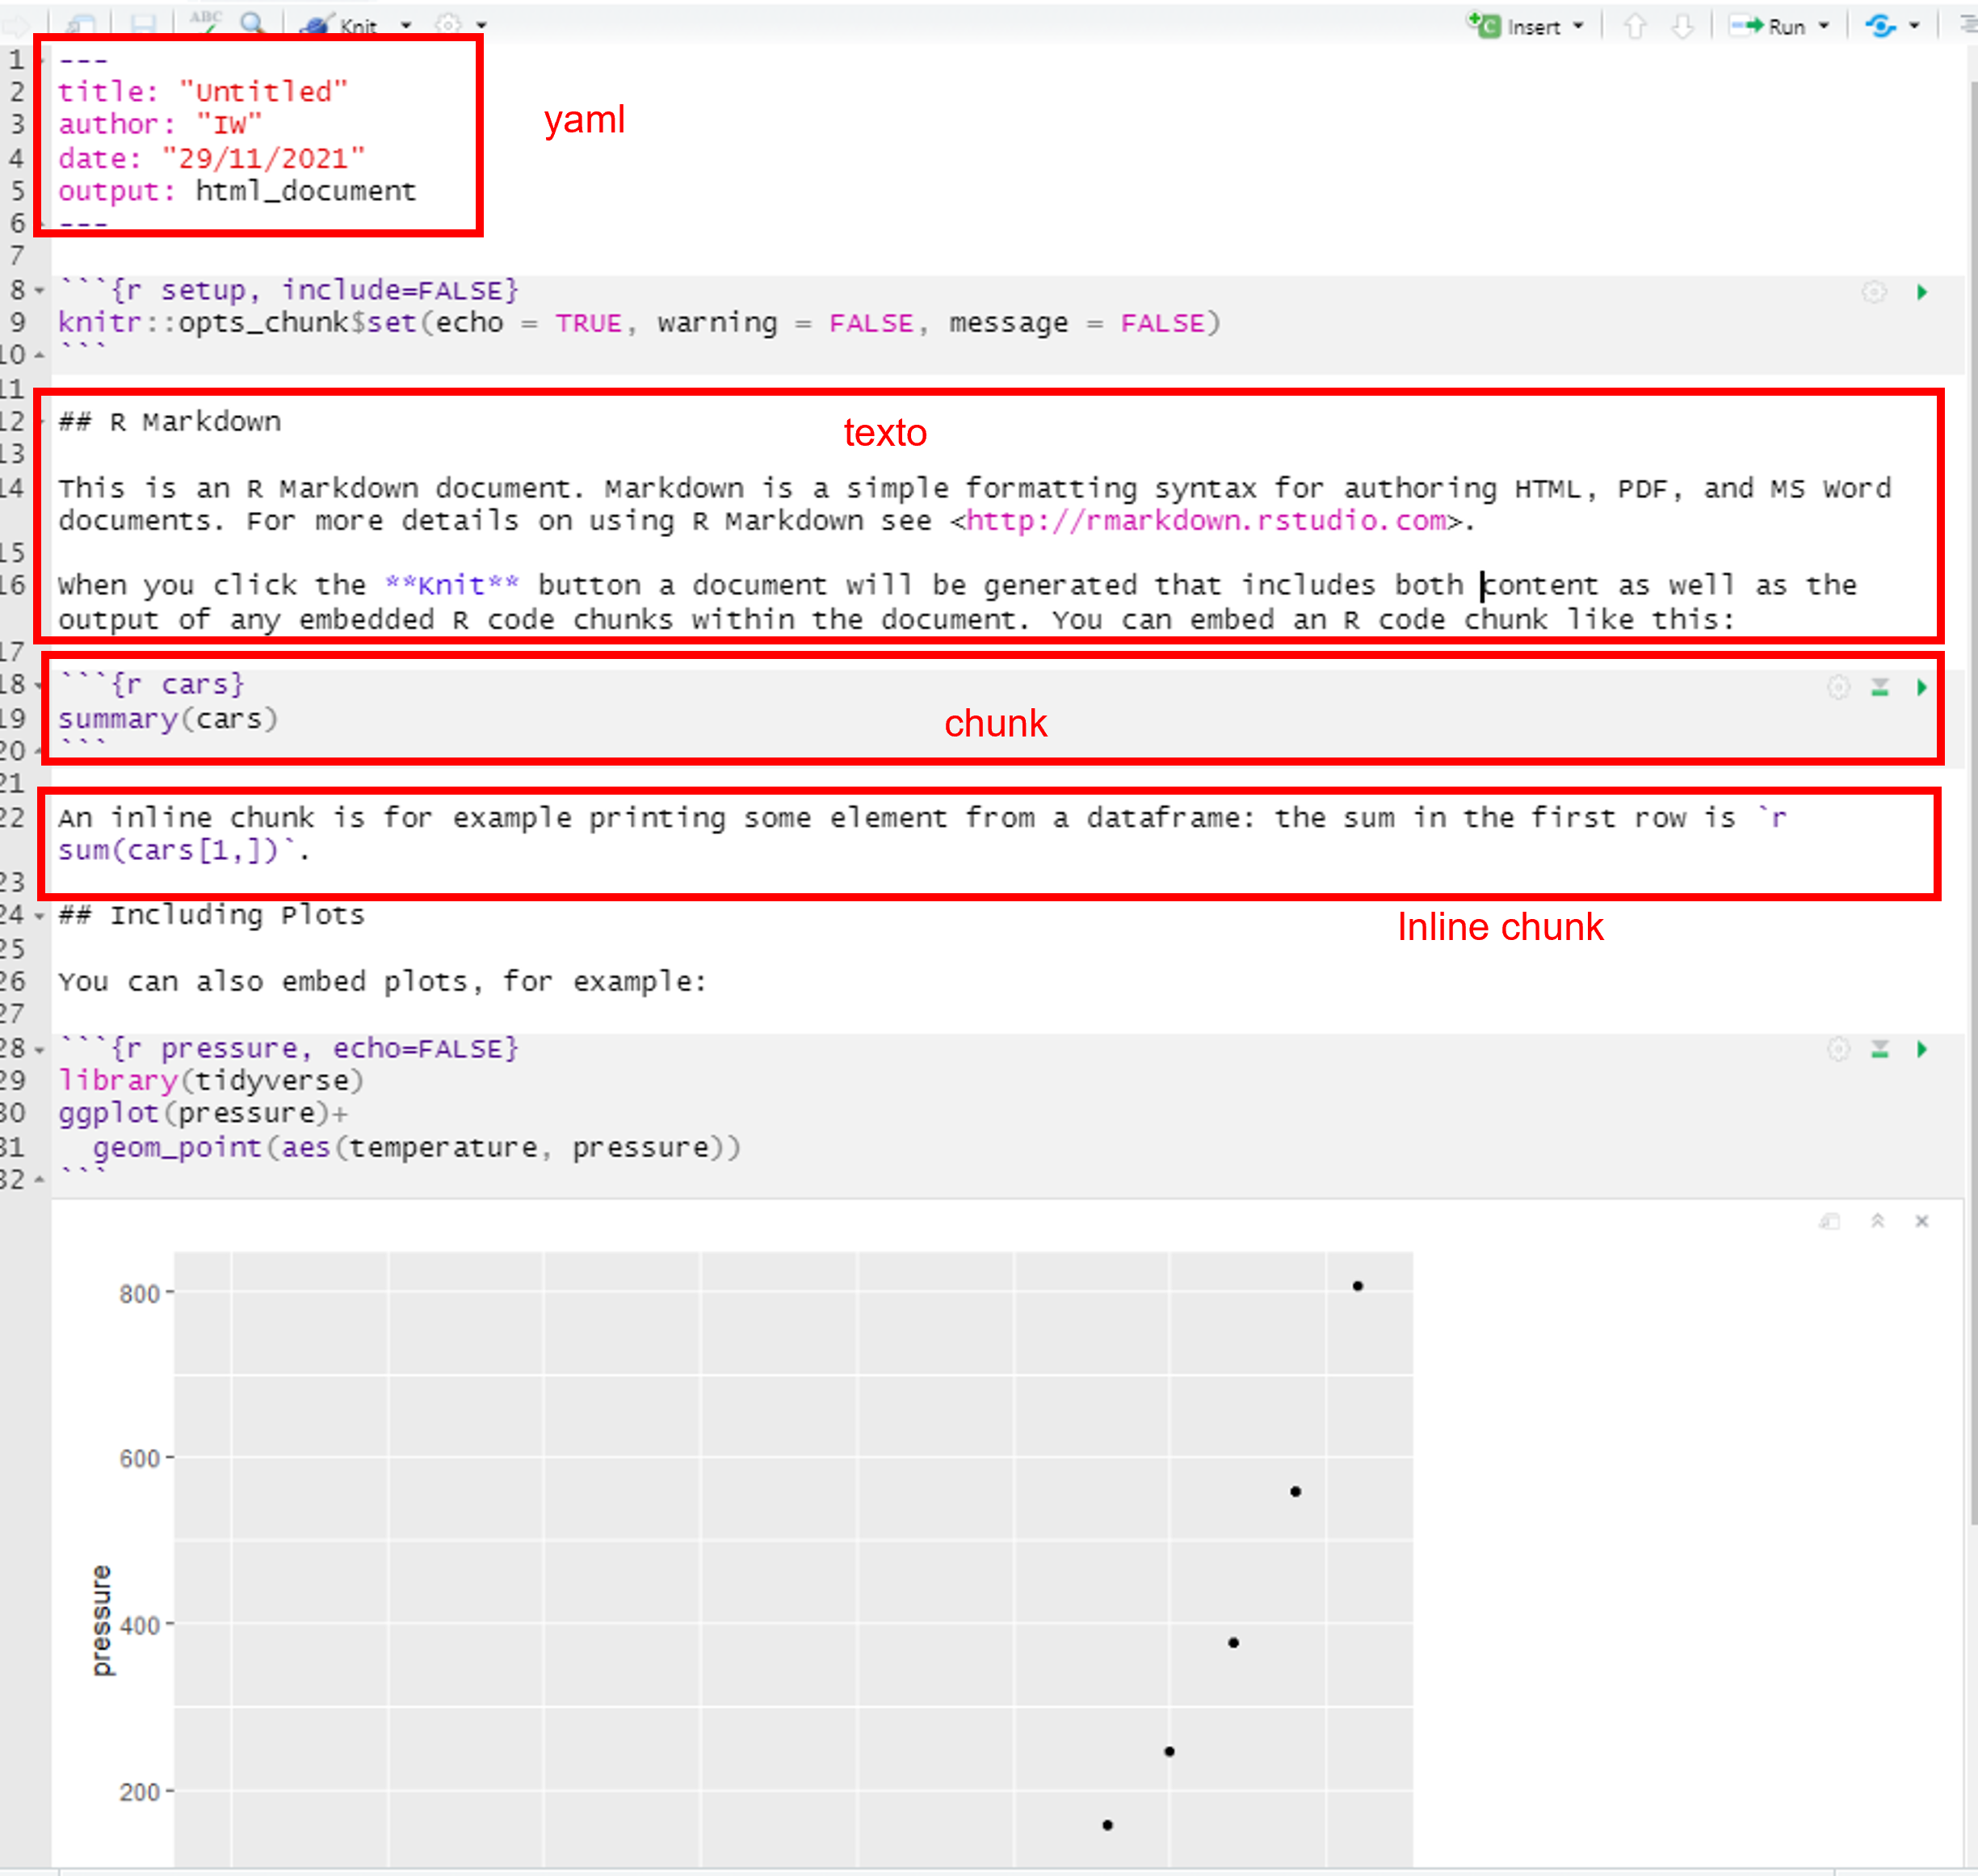Open the document settings gear menu
The image size is (1978, 1876).
pos(449,24)
